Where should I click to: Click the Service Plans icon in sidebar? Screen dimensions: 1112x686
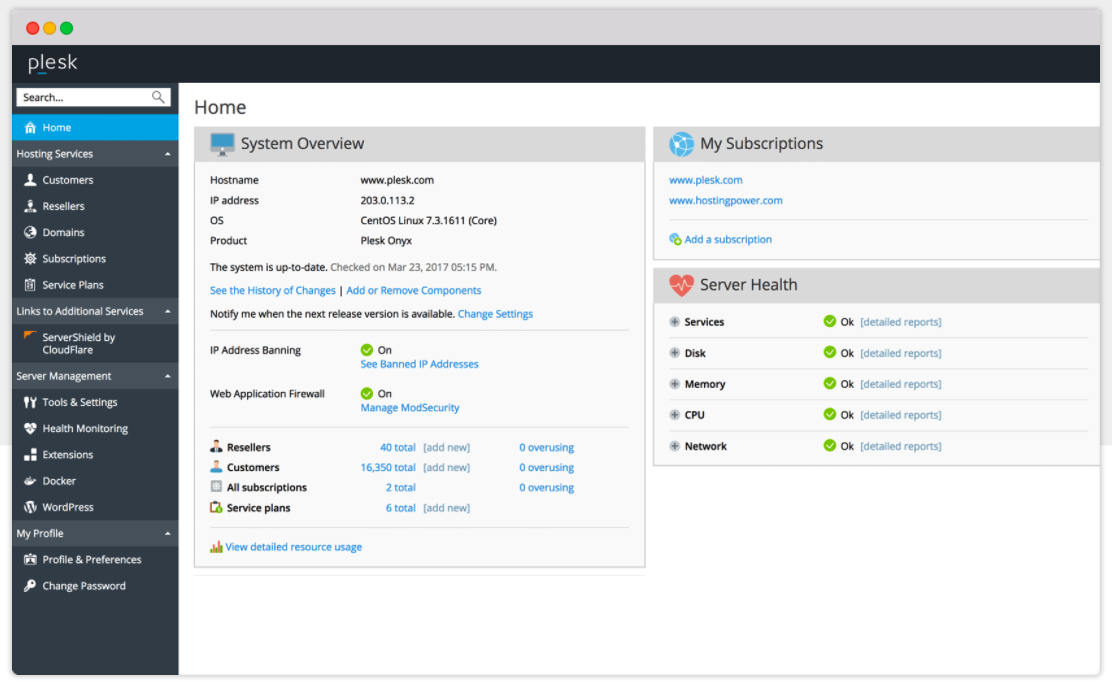point(30,285)
